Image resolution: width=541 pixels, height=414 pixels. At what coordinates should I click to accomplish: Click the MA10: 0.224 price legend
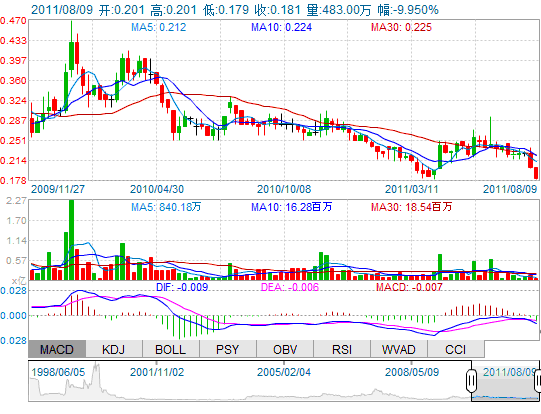tap(282, 27)
